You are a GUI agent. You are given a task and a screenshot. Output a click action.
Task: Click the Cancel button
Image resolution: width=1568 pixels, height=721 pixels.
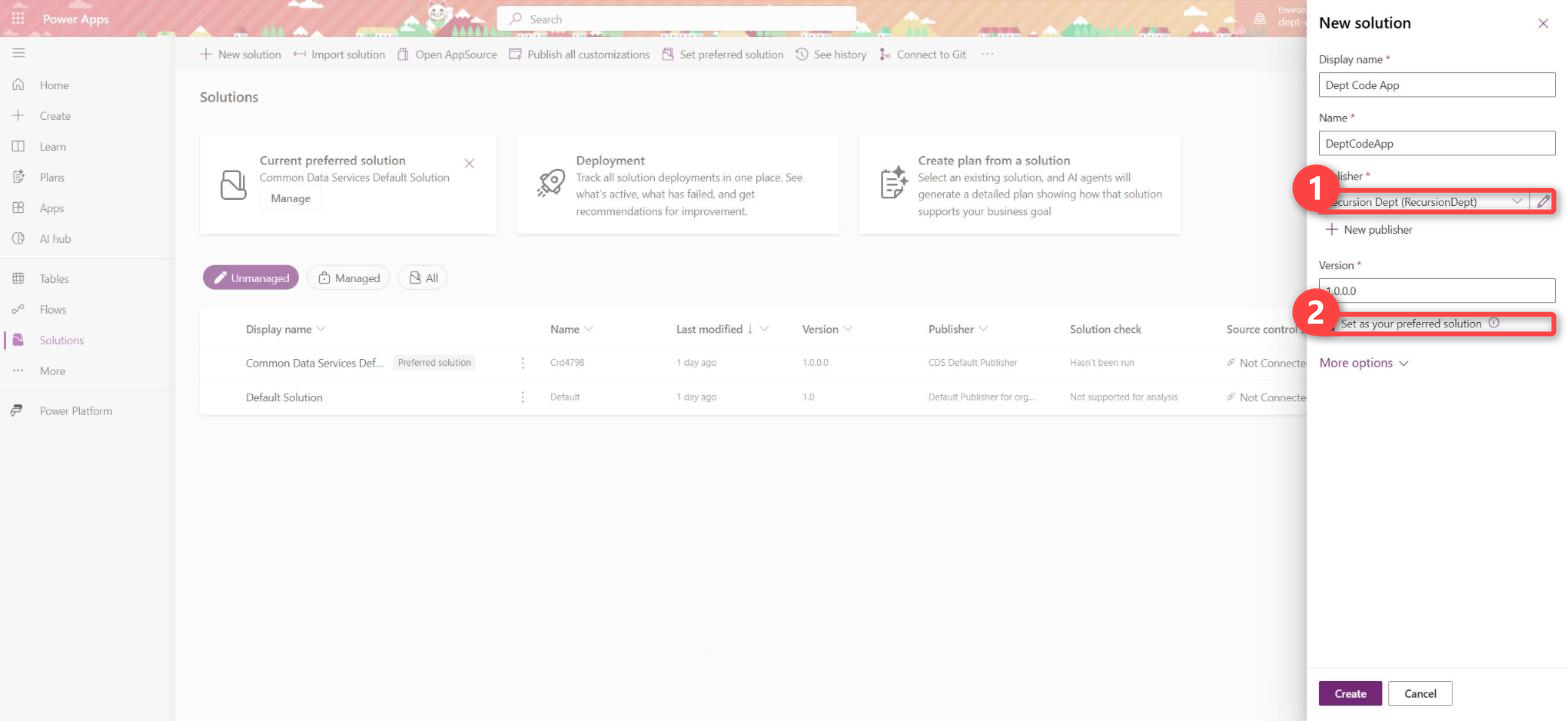click(1420, 694)
